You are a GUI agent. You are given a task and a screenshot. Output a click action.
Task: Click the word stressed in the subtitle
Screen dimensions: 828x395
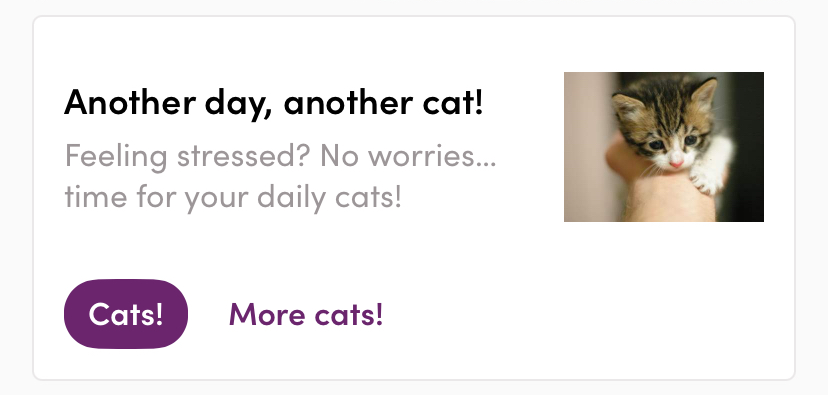click(239, 155)
